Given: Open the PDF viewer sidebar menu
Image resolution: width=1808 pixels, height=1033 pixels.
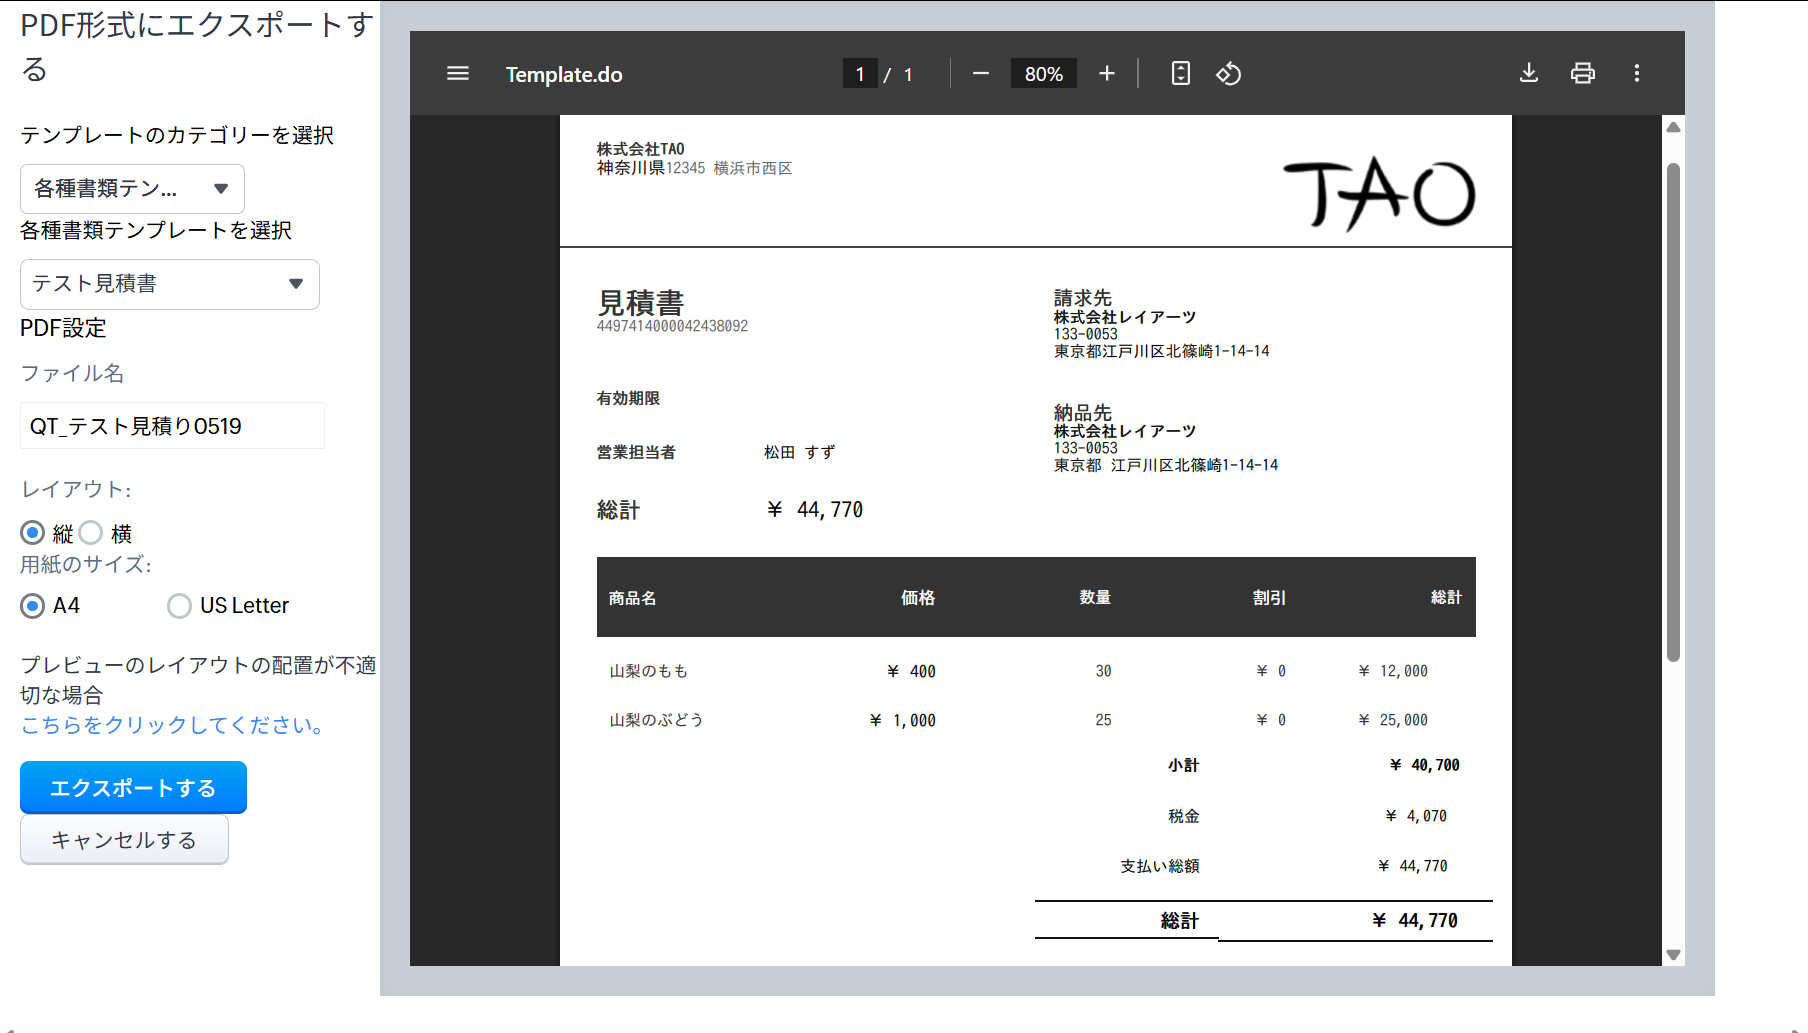Looking at the screenshot, I should coord(458,74).
